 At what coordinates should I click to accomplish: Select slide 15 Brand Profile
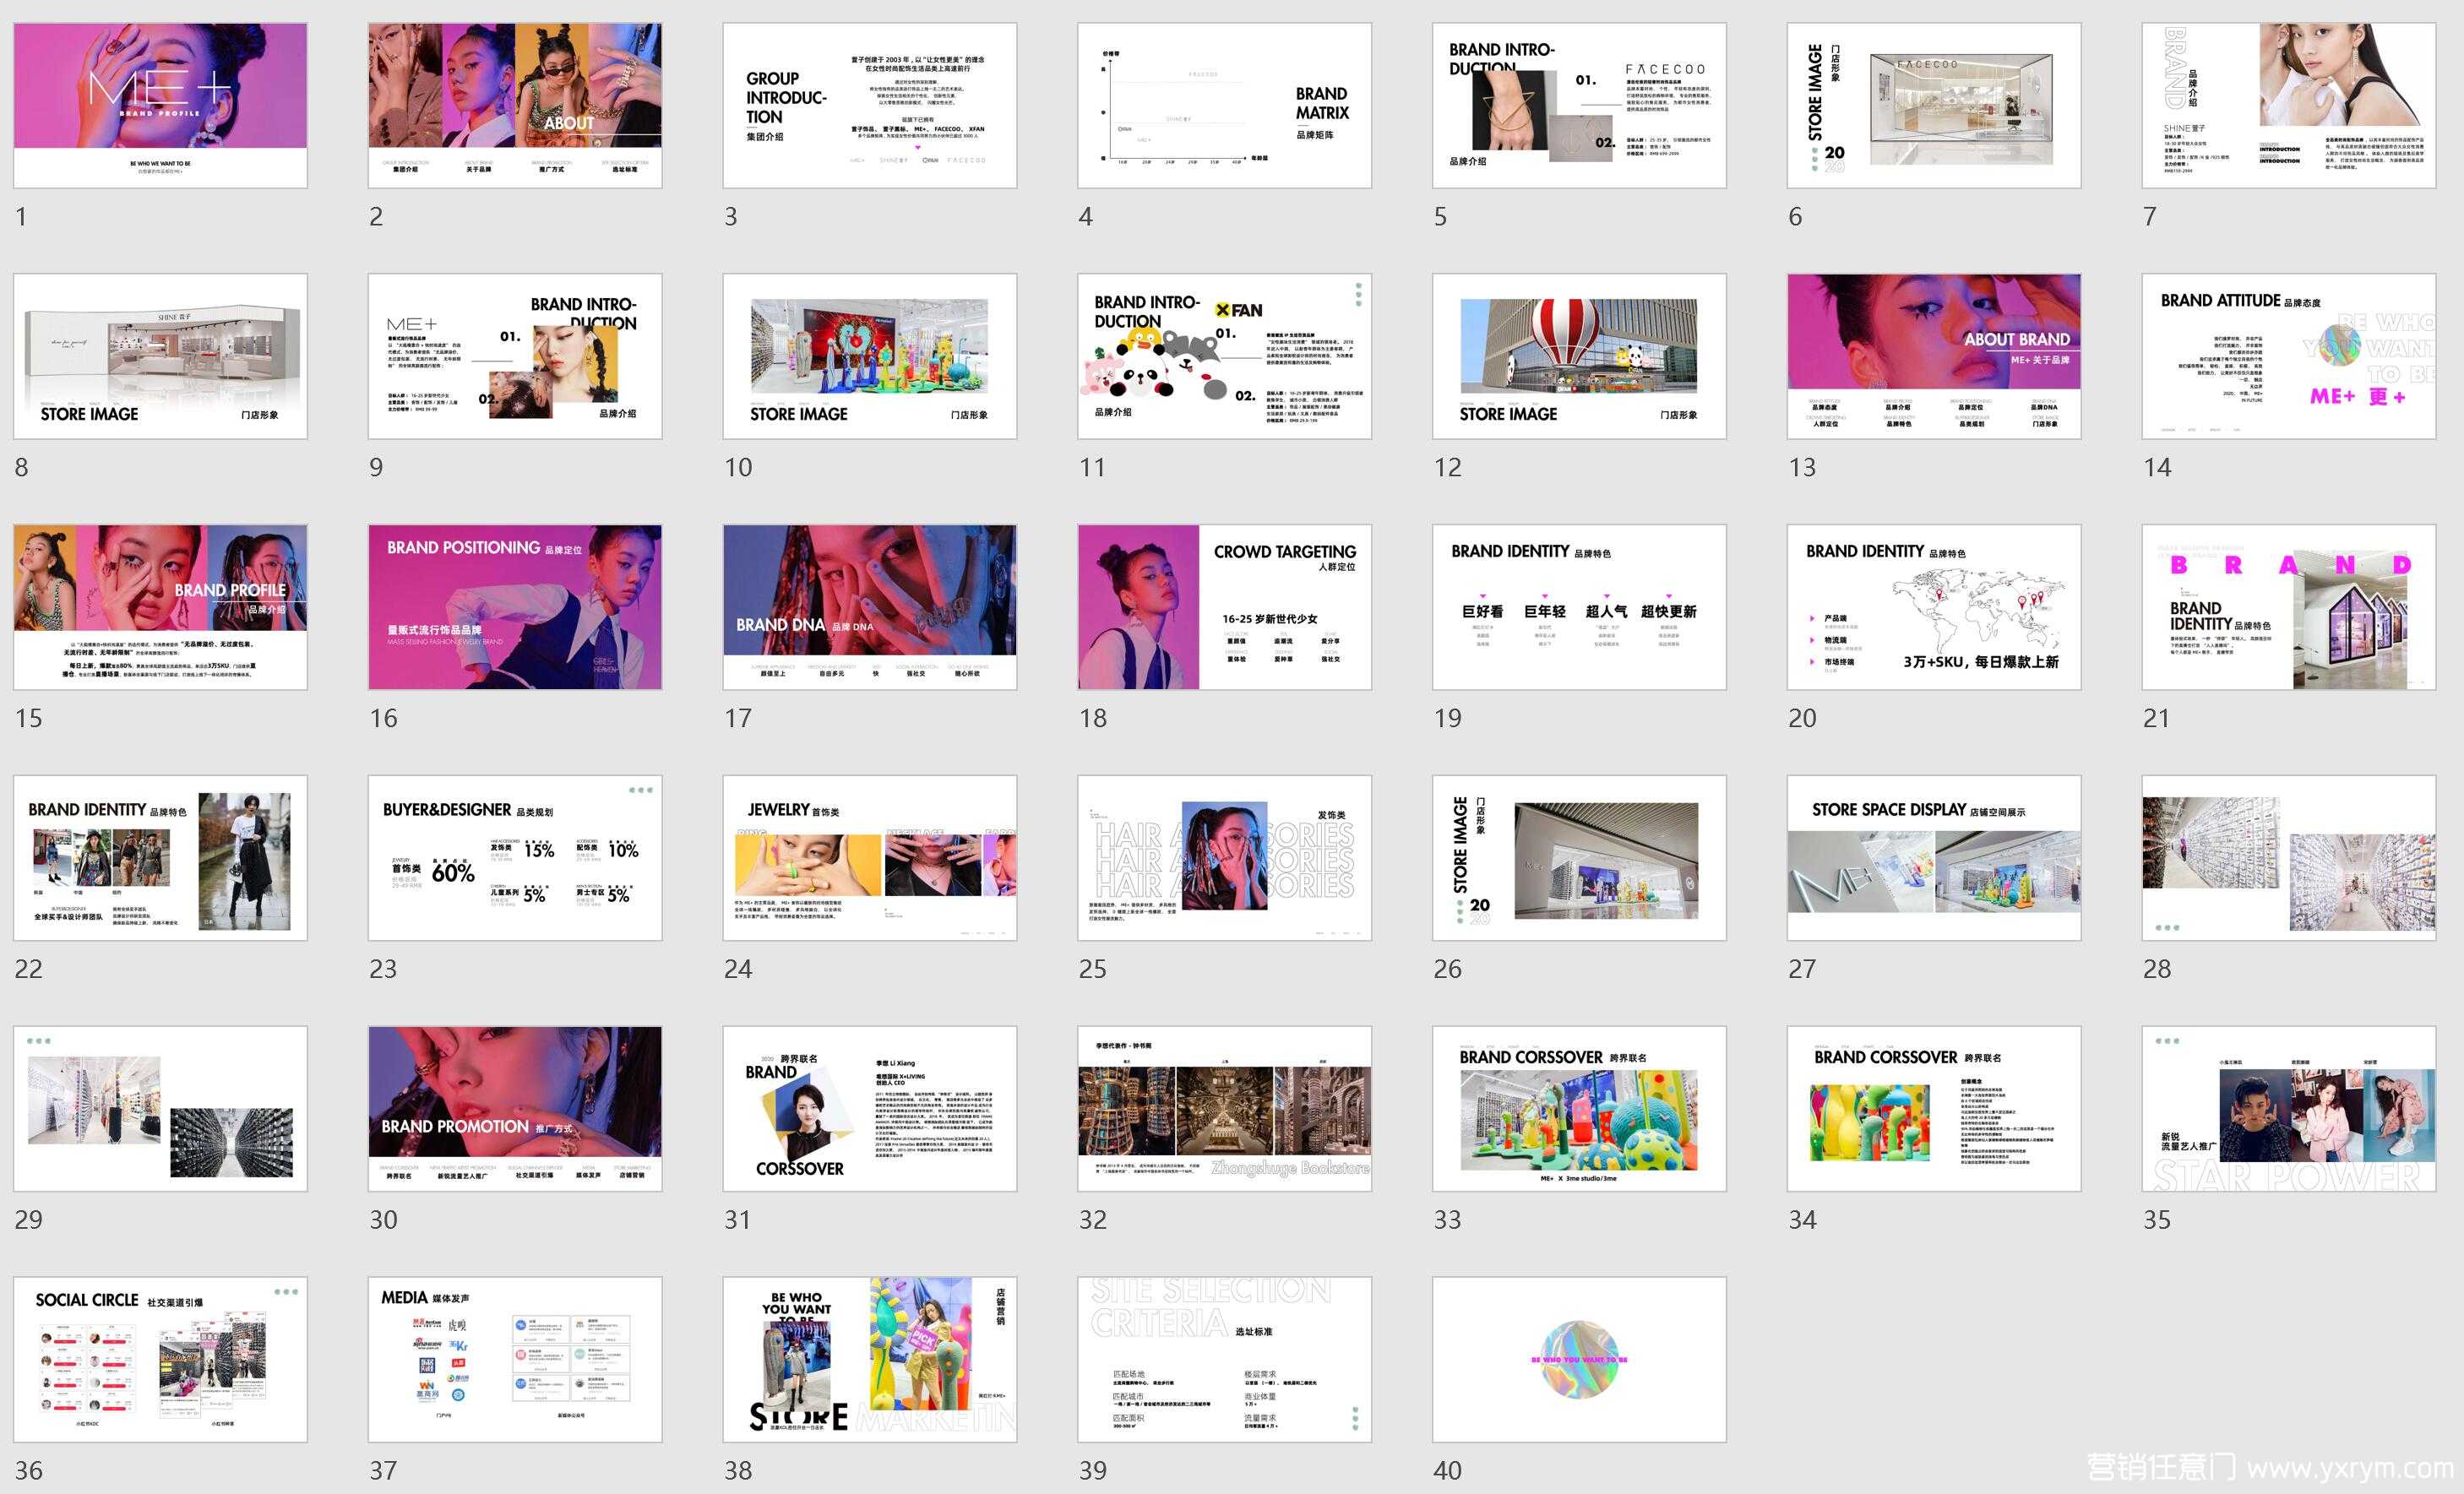point(160,607)
